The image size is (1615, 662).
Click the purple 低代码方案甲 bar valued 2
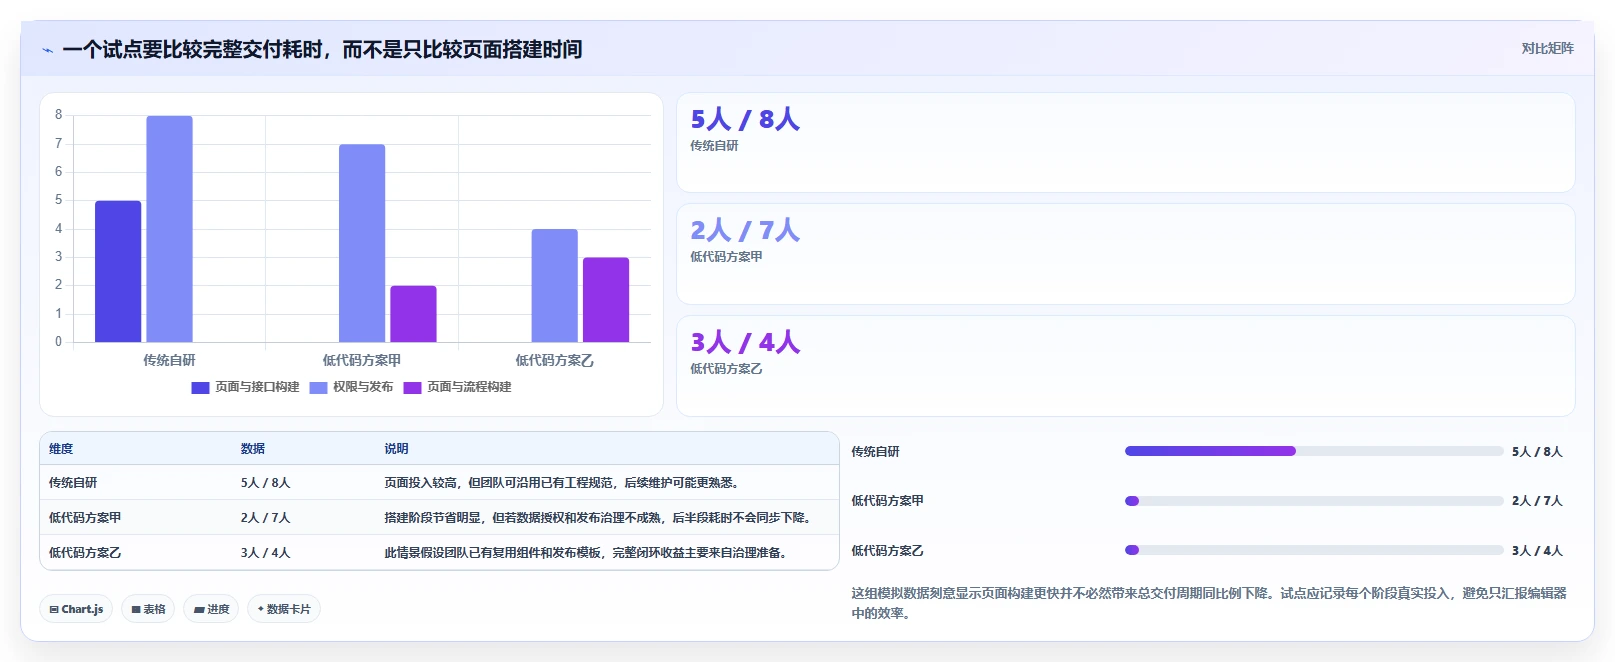(413, 314)
